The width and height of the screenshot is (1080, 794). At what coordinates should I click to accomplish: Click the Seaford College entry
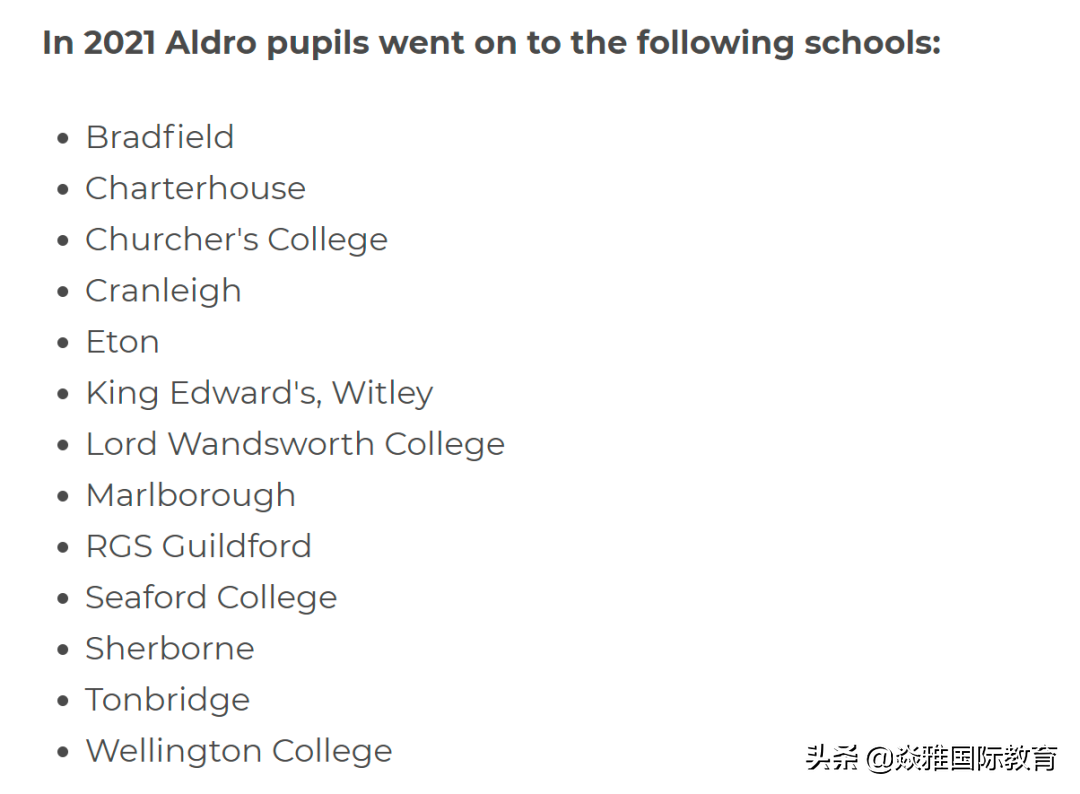pos(211,597)
